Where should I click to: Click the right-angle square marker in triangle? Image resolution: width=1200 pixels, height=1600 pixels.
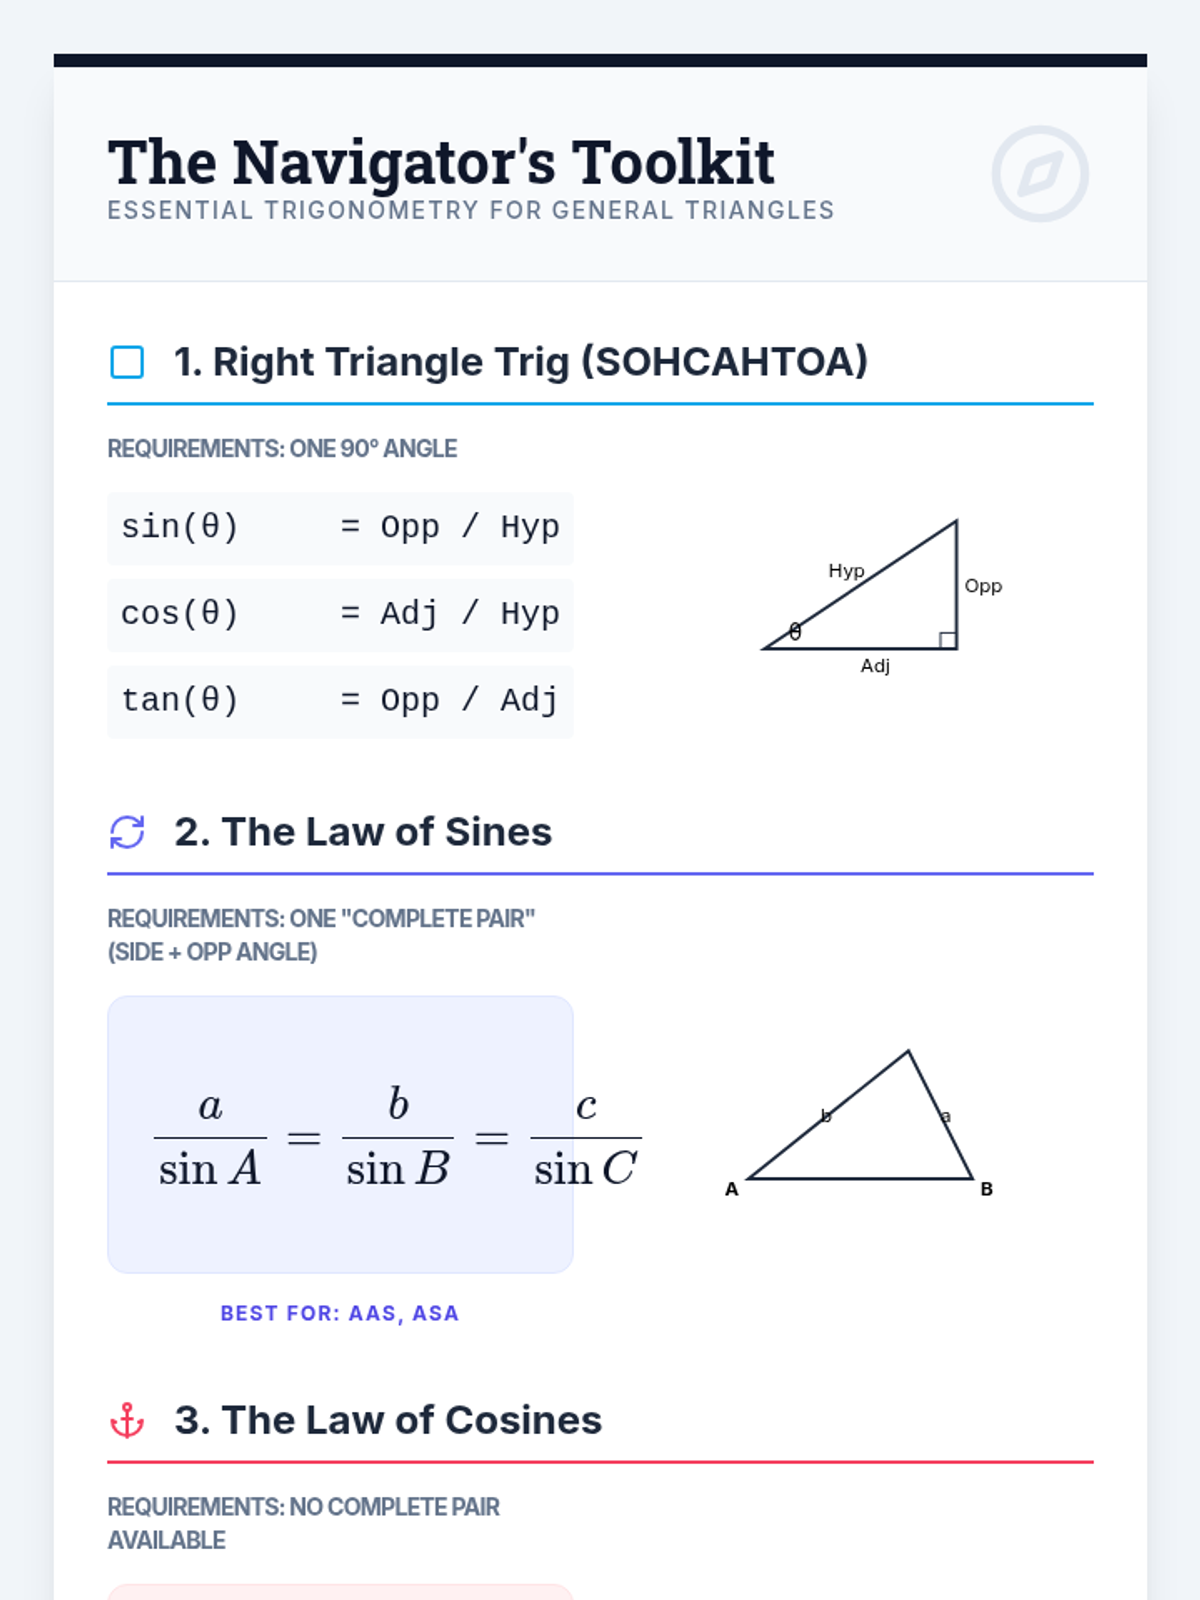[947, 640]
